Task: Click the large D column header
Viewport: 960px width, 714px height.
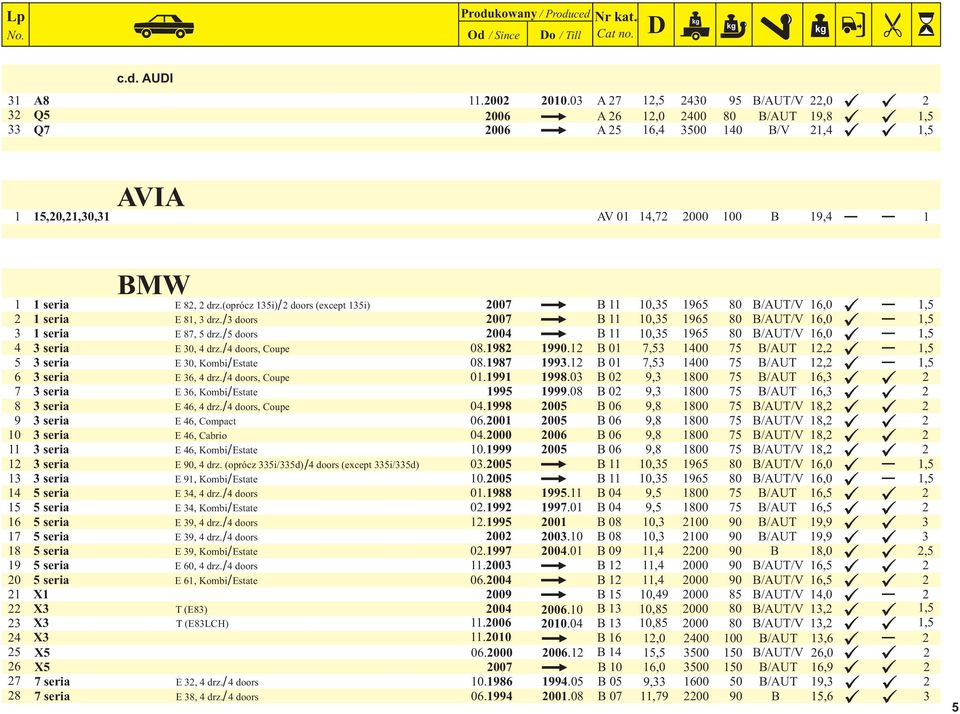Action: pyautogui.click(x=656, y=25)
